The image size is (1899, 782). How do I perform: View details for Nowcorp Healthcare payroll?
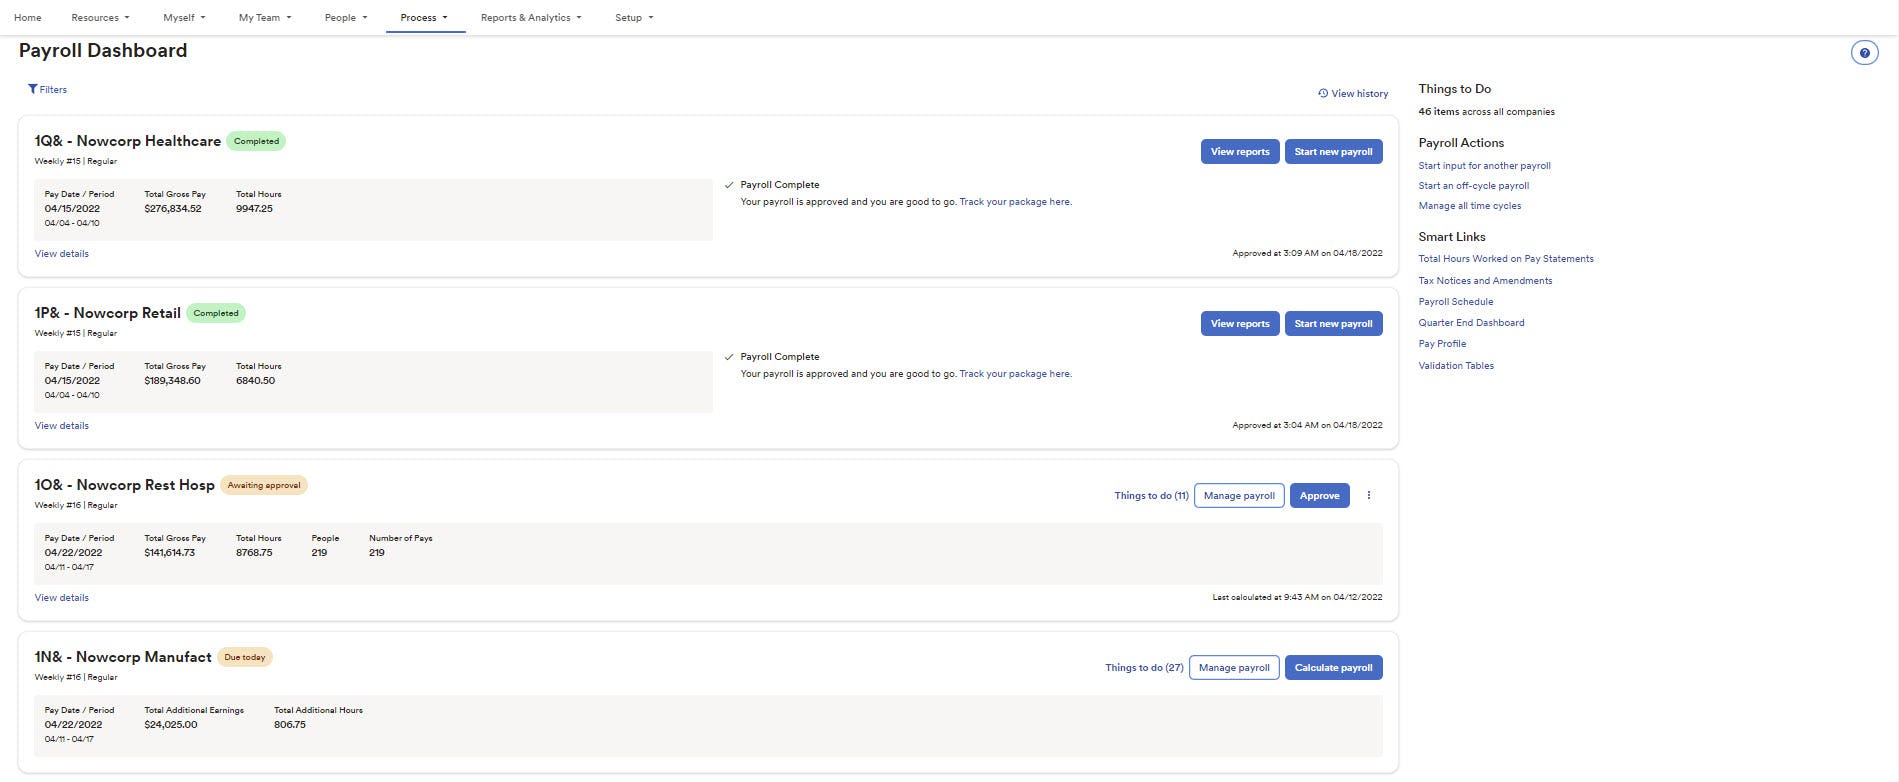pos(62,253)
